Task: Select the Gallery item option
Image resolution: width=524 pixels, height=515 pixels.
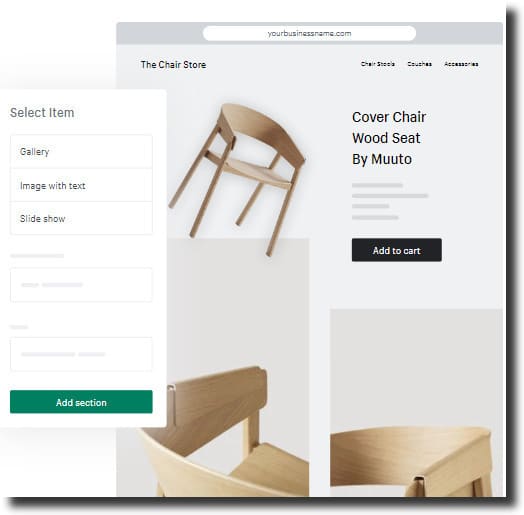Action: (81, 152)
